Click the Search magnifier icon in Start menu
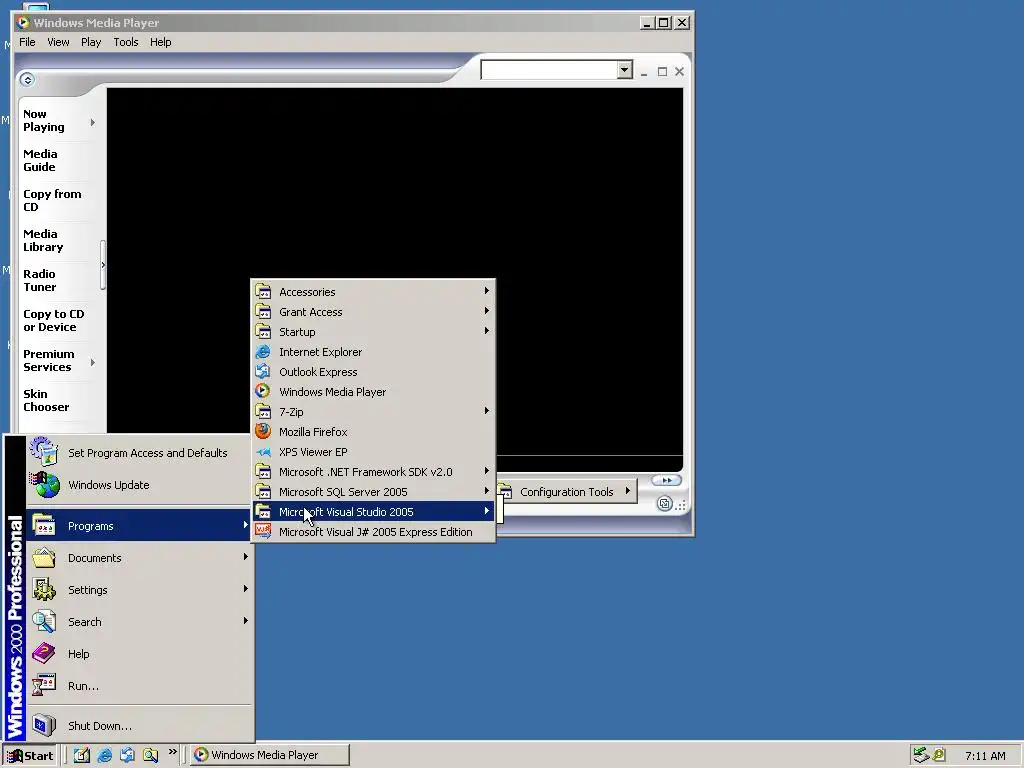The height and width of the screenshot is (768, 1024). 44,621
